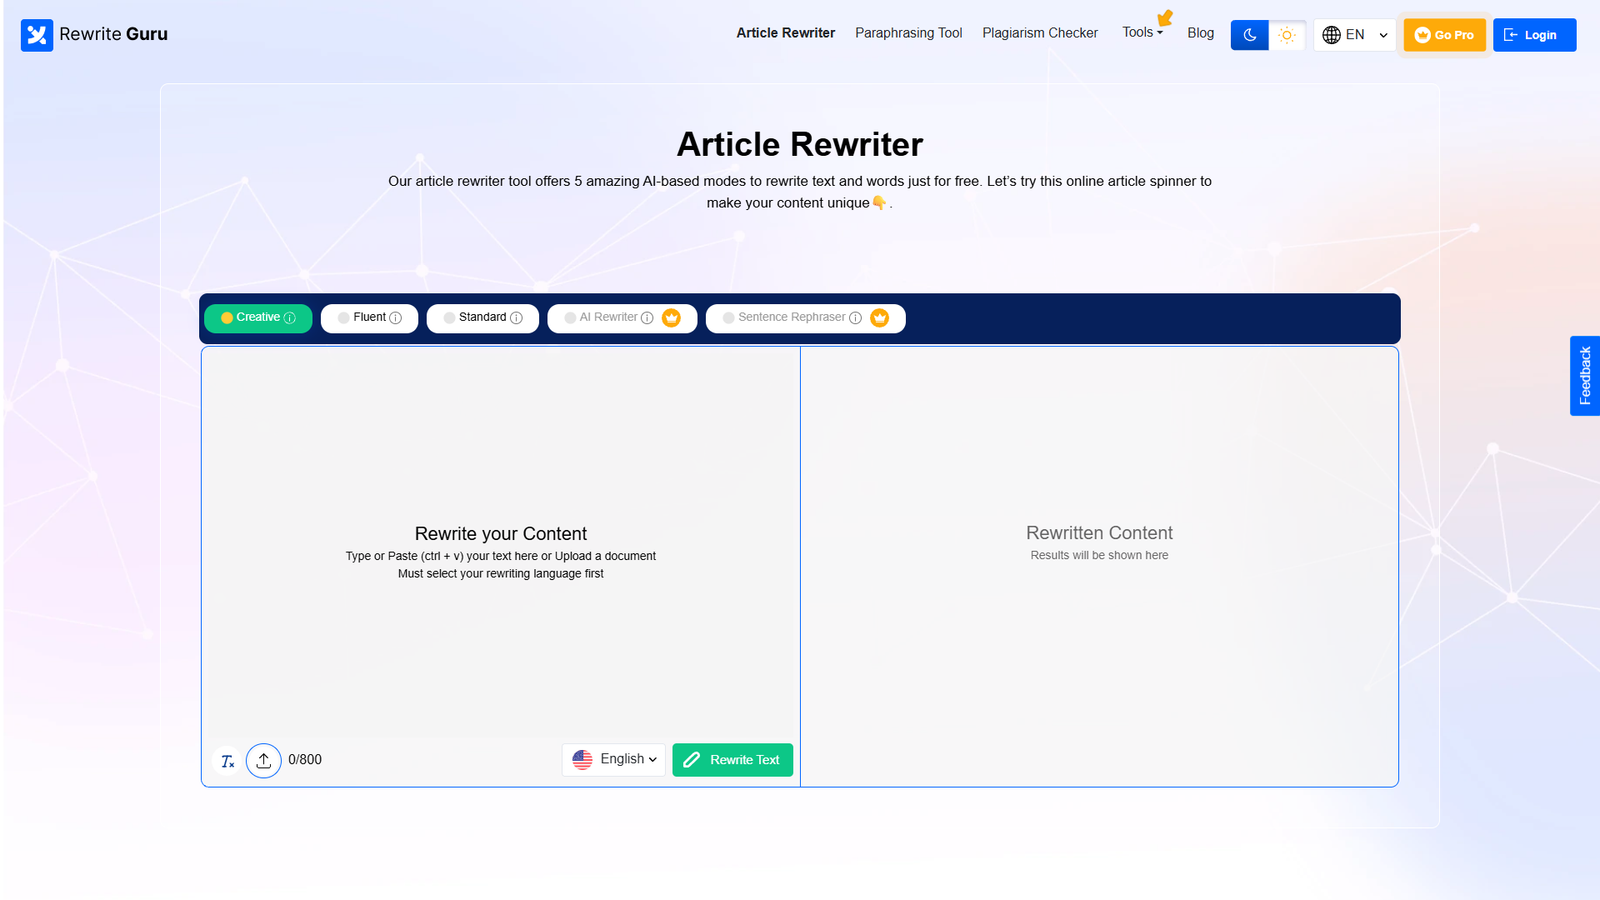Screen dimensions: 1600x900
Task: Click the Rewrite Guru logo icon
Action: (x=37, y=35)
